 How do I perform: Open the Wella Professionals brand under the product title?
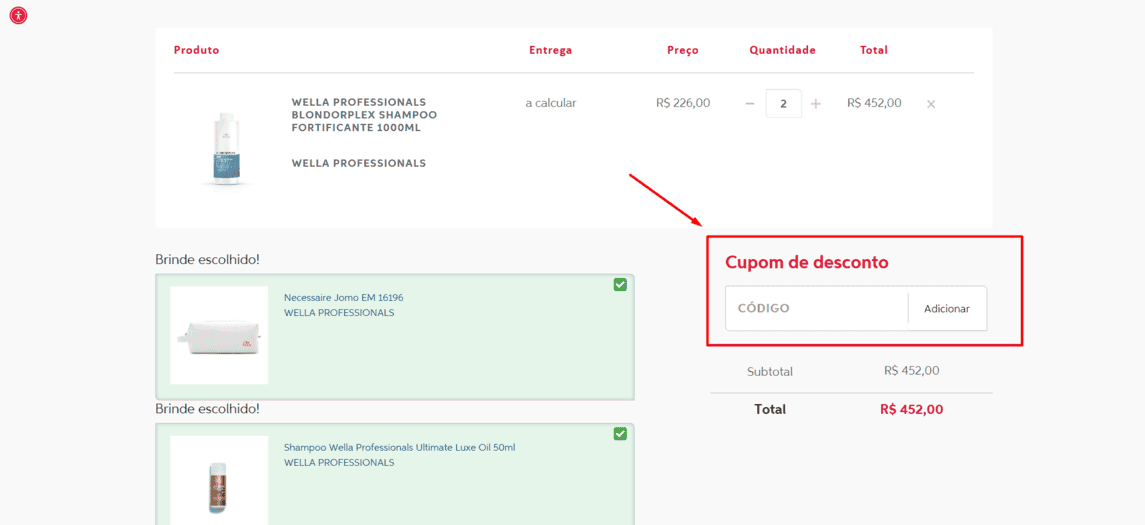pos(359,163)
